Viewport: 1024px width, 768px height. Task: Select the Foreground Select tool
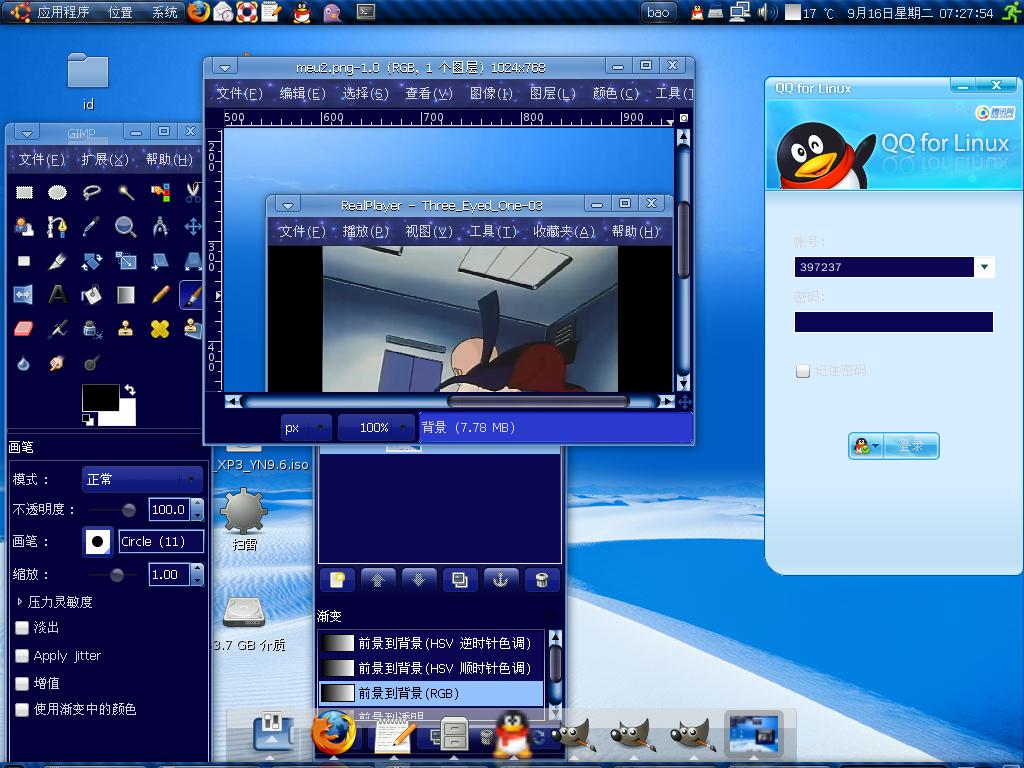24,227
